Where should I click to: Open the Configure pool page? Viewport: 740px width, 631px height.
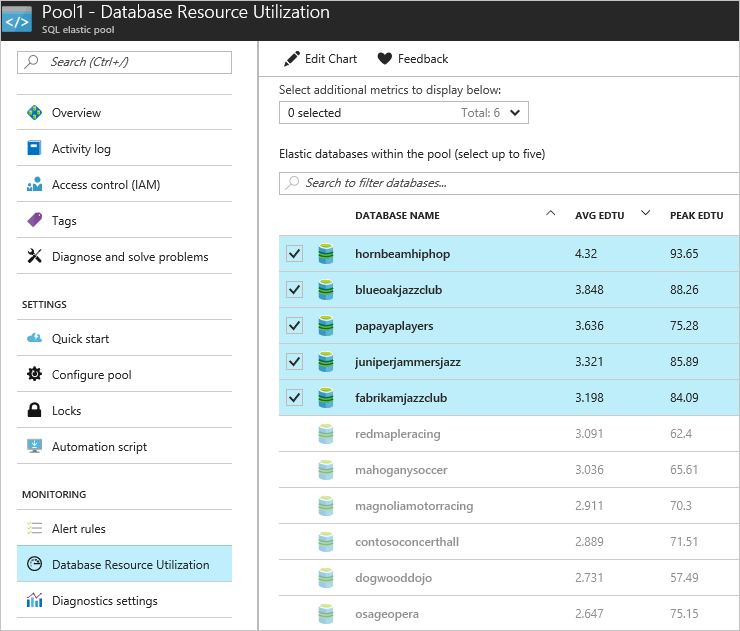pos(125,374)
